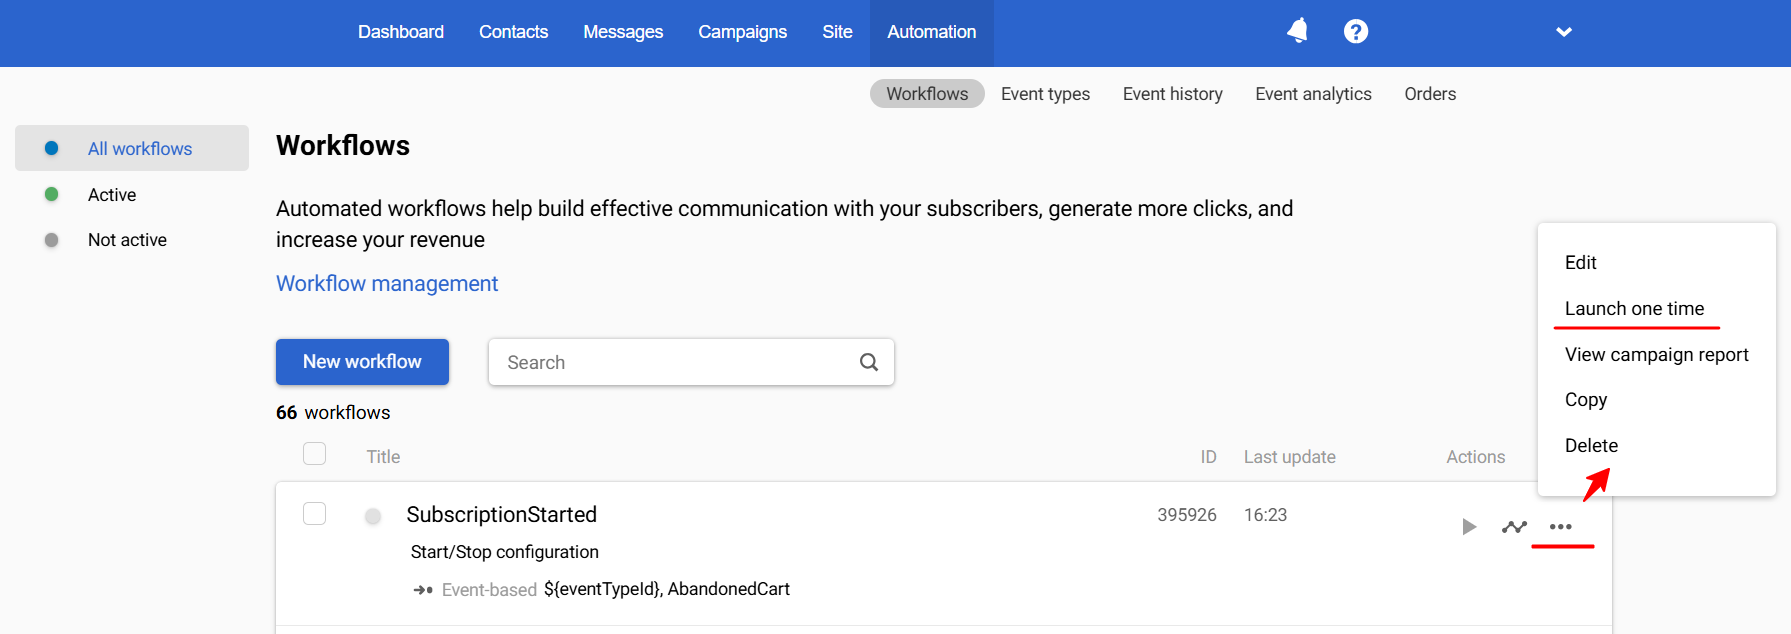
Task: Filter by Active workflows
Action: pos(112,195)
